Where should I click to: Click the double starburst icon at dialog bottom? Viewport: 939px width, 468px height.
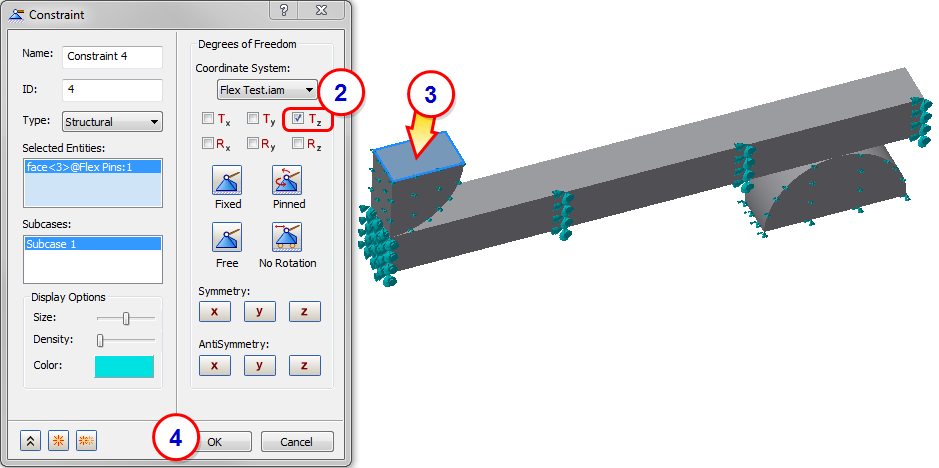click(87, 441)
